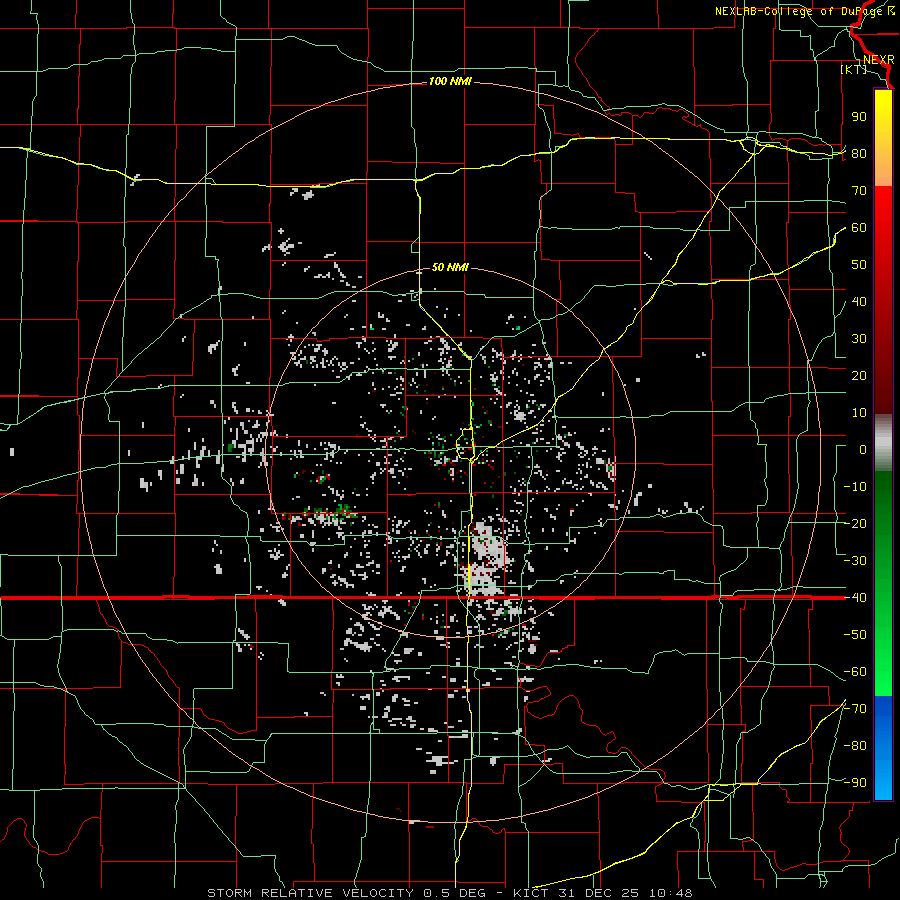Click the "-20" label on the velocity scale

(x=856, y=524)
